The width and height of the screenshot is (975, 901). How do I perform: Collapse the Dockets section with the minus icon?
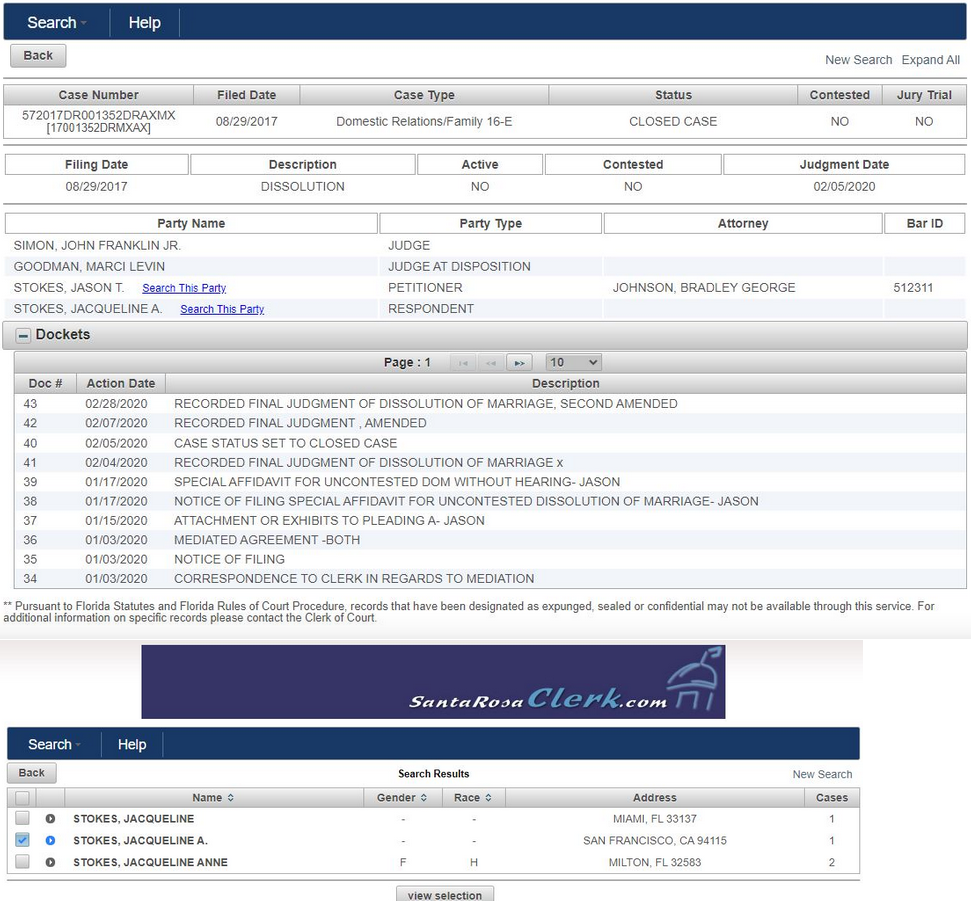(x=23, y=336)
